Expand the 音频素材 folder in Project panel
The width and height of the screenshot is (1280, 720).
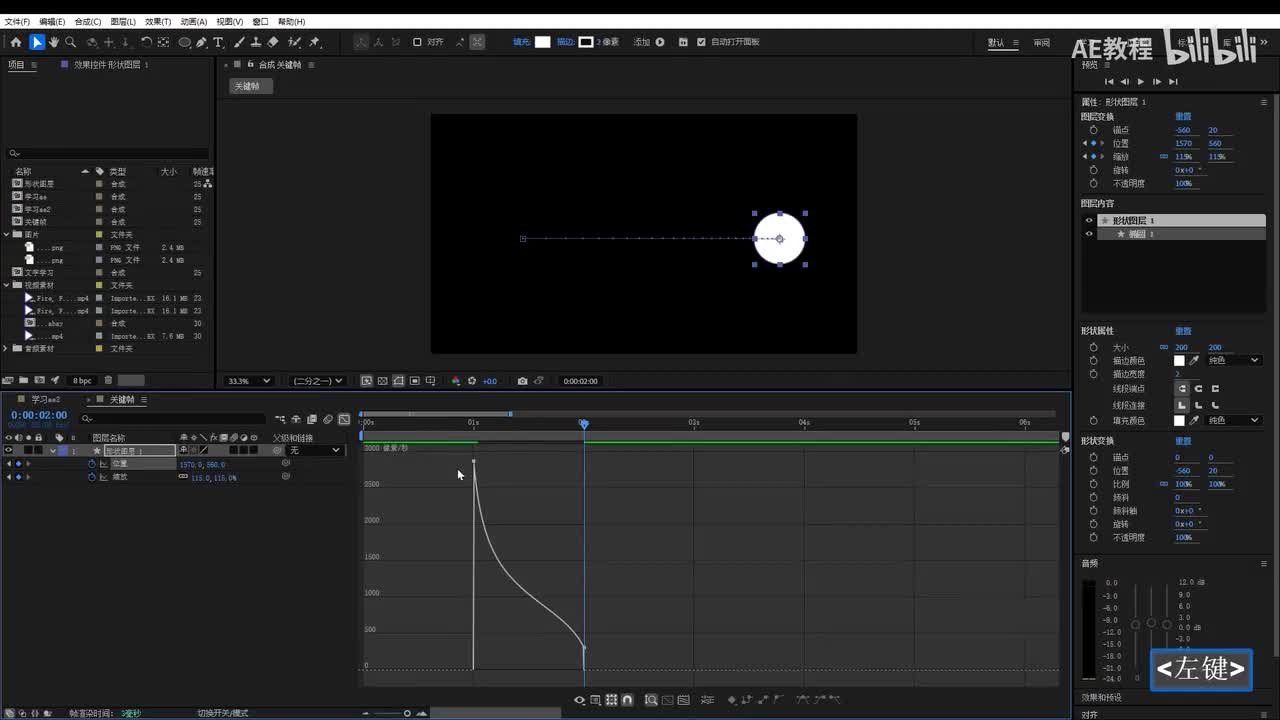(x=6, y=348)
